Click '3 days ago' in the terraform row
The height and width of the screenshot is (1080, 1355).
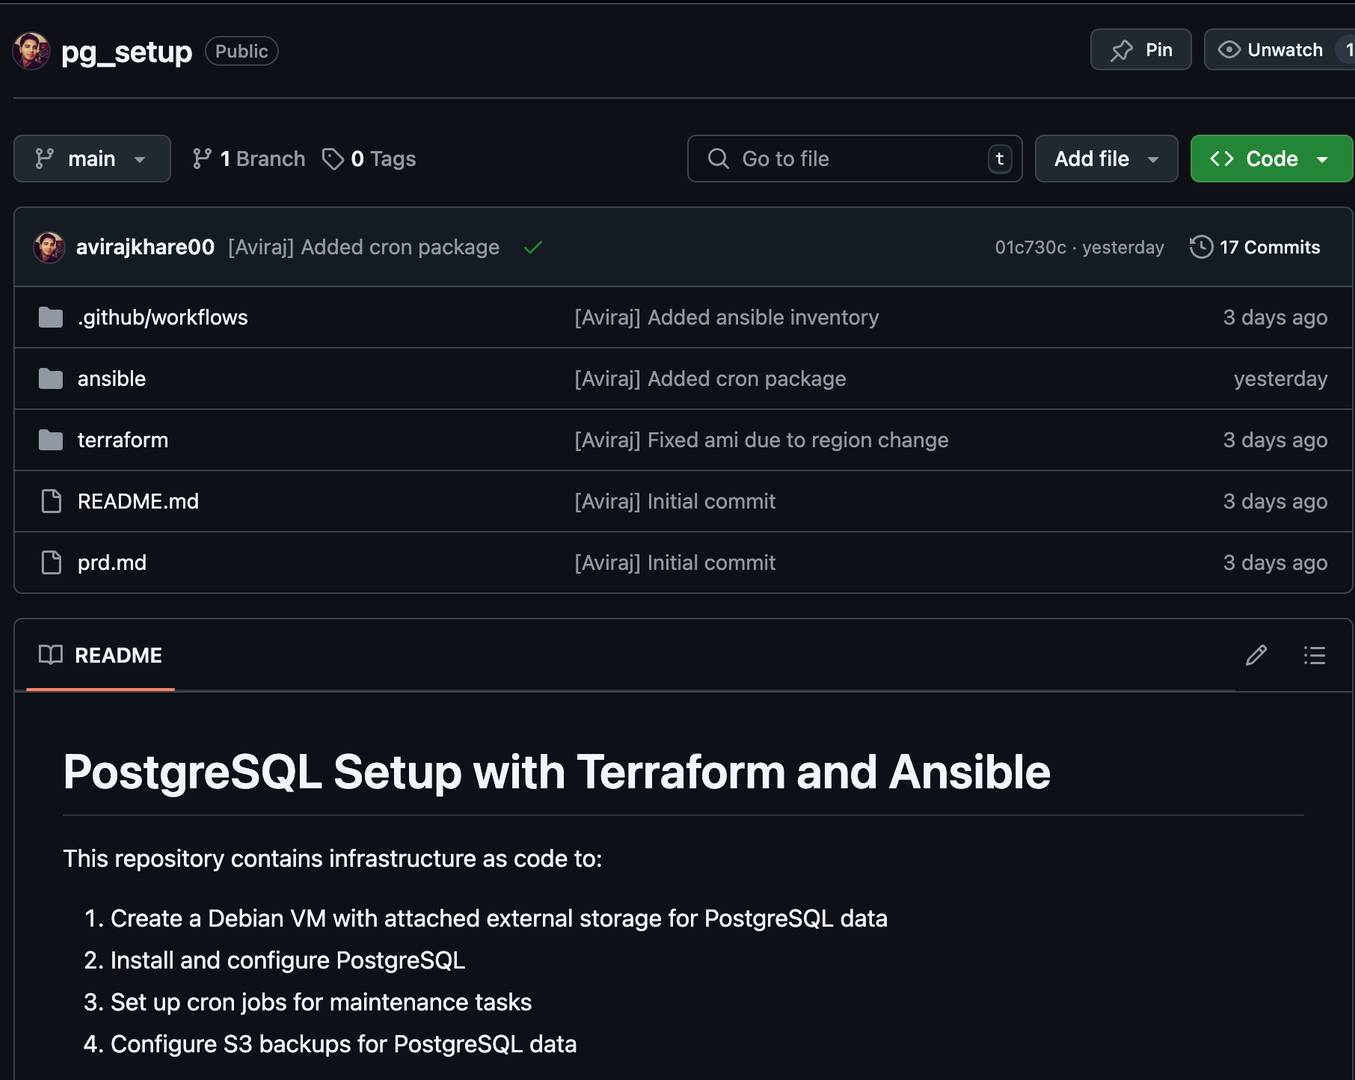coord(1275,440)
